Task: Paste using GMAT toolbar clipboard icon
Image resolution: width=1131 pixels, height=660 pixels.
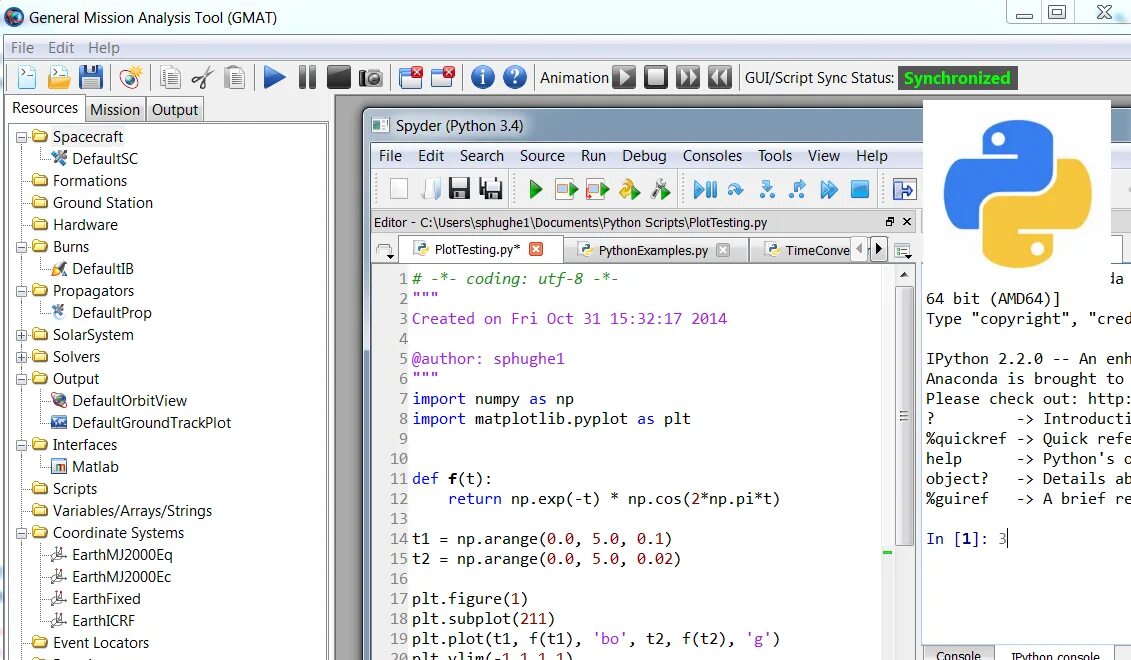Action: 234,77
